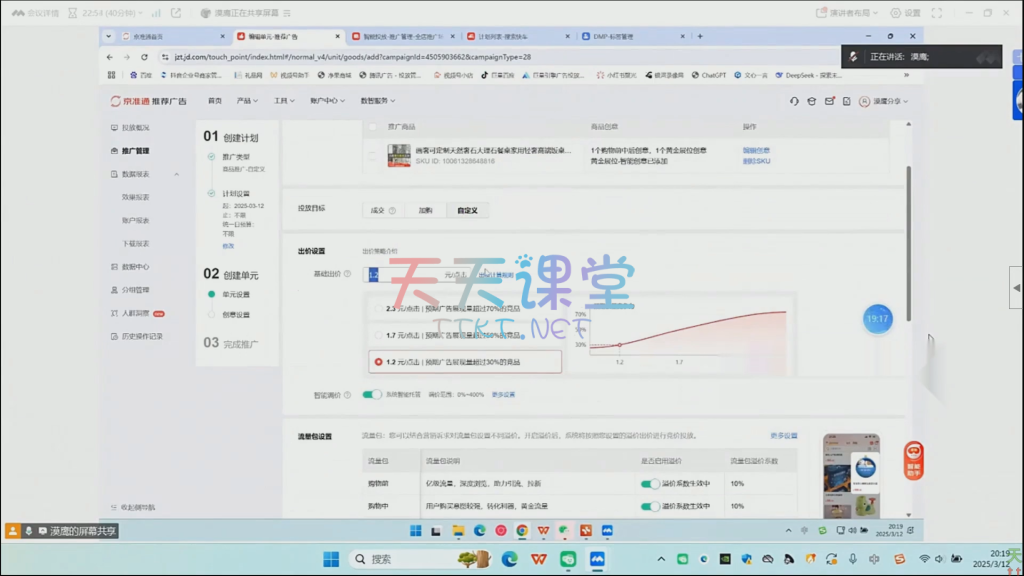Select the 加购 delivery goal tab
1024x576 pixels.
(x=425, y=211)
